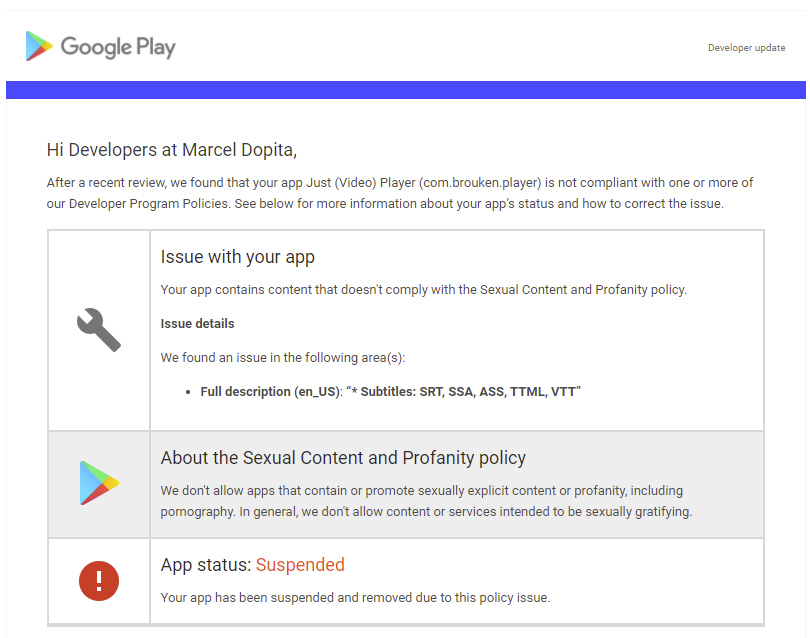Click About the Sexual Content and Profanity heading

point(343,458)
